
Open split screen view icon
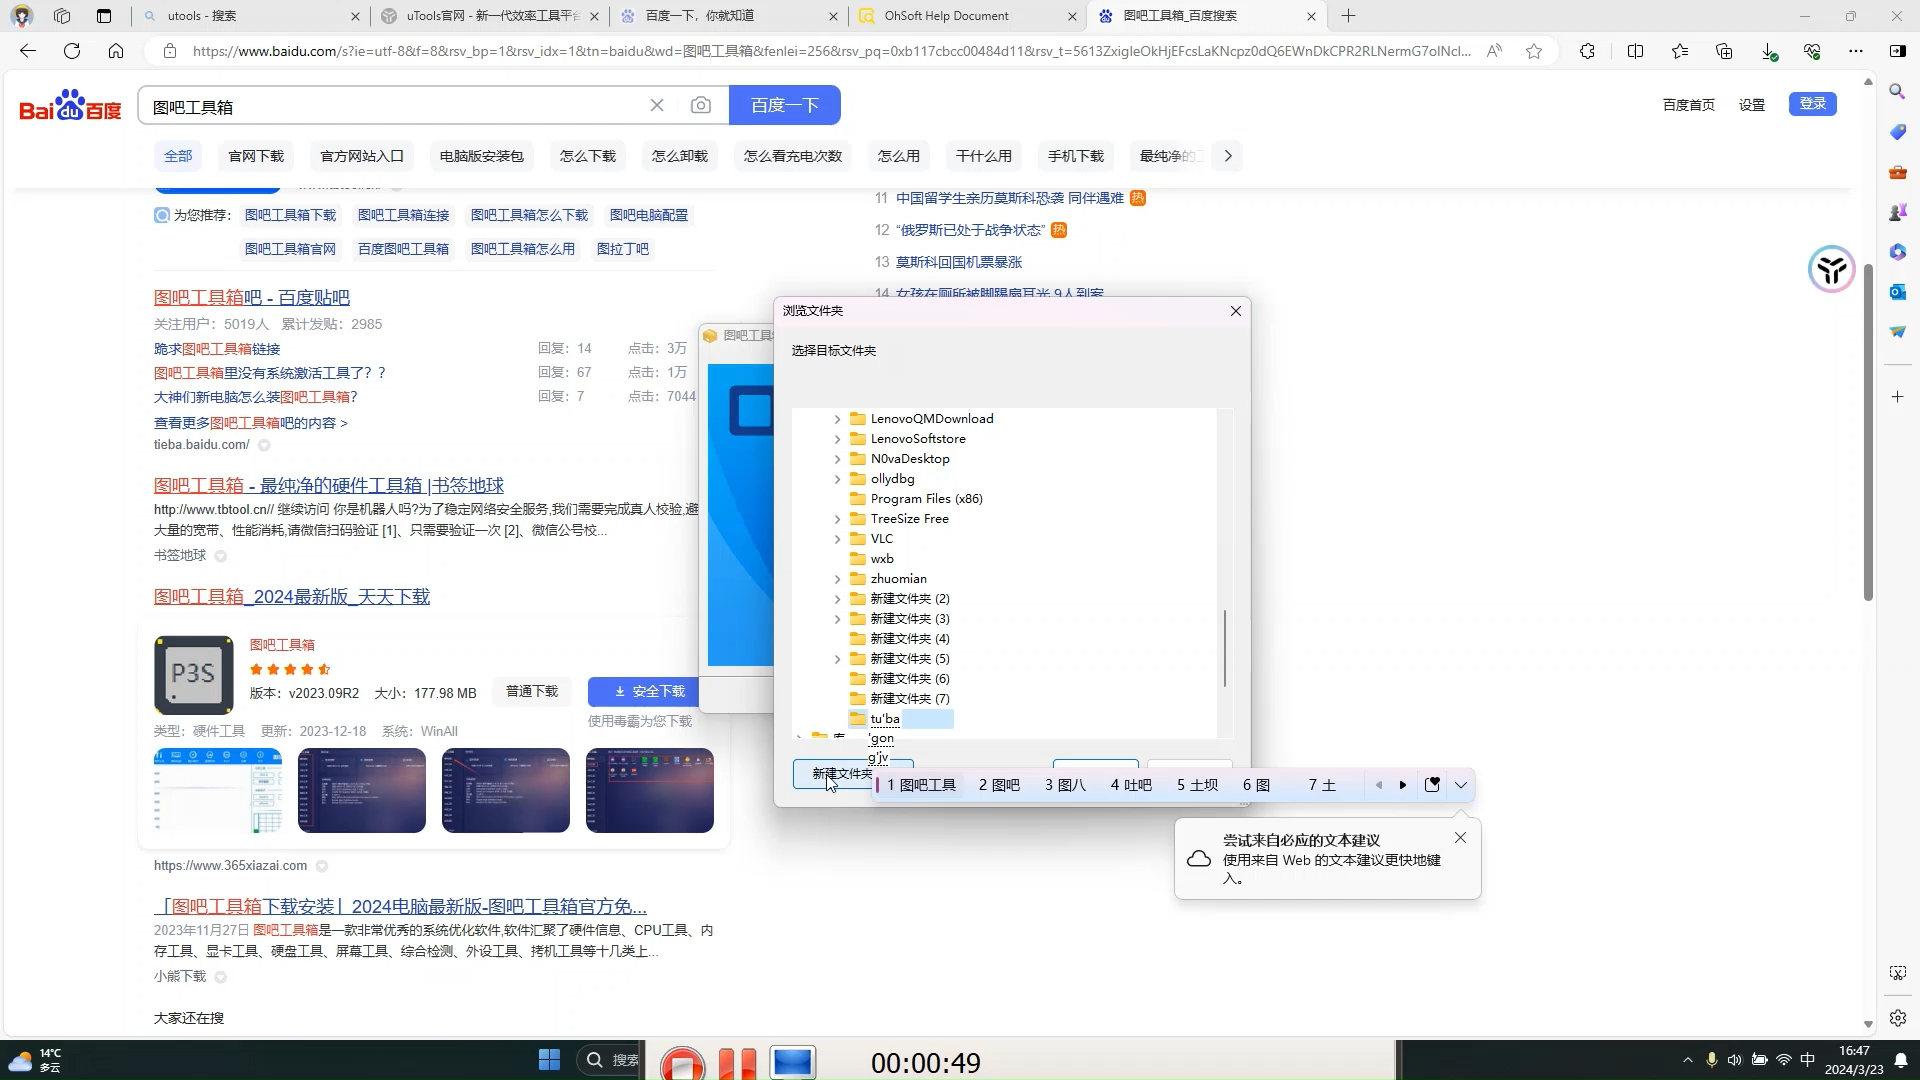click(1636, 51)
